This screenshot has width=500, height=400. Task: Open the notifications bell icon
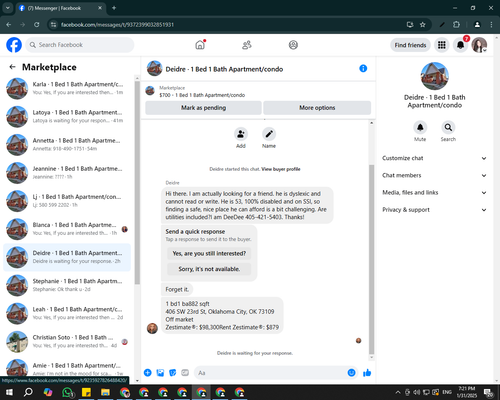[460, 45]
